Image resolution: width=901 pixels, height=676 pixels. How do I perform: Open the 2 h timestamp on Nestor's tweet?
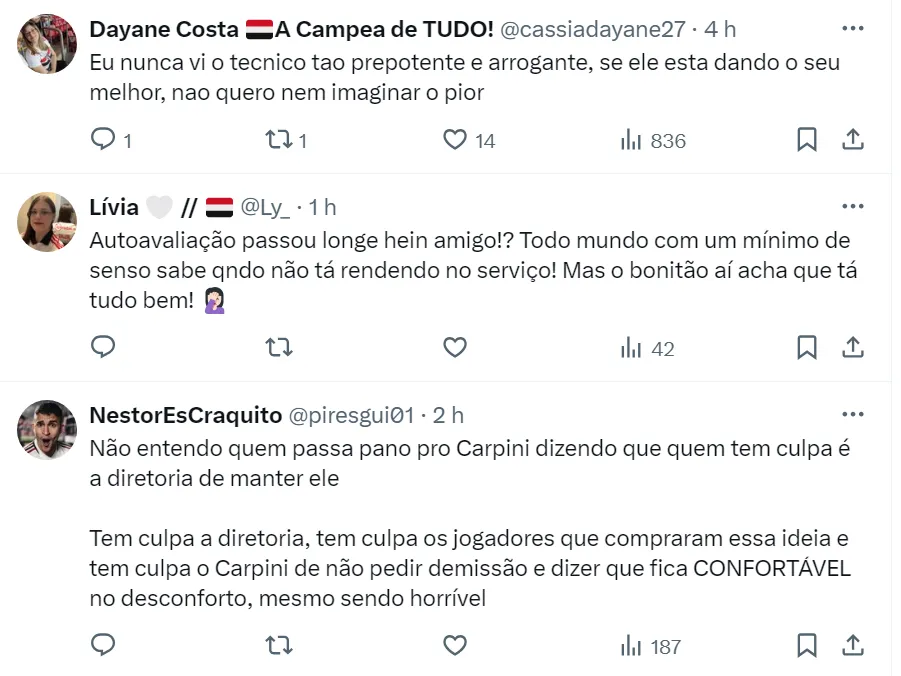pos(448,415)
